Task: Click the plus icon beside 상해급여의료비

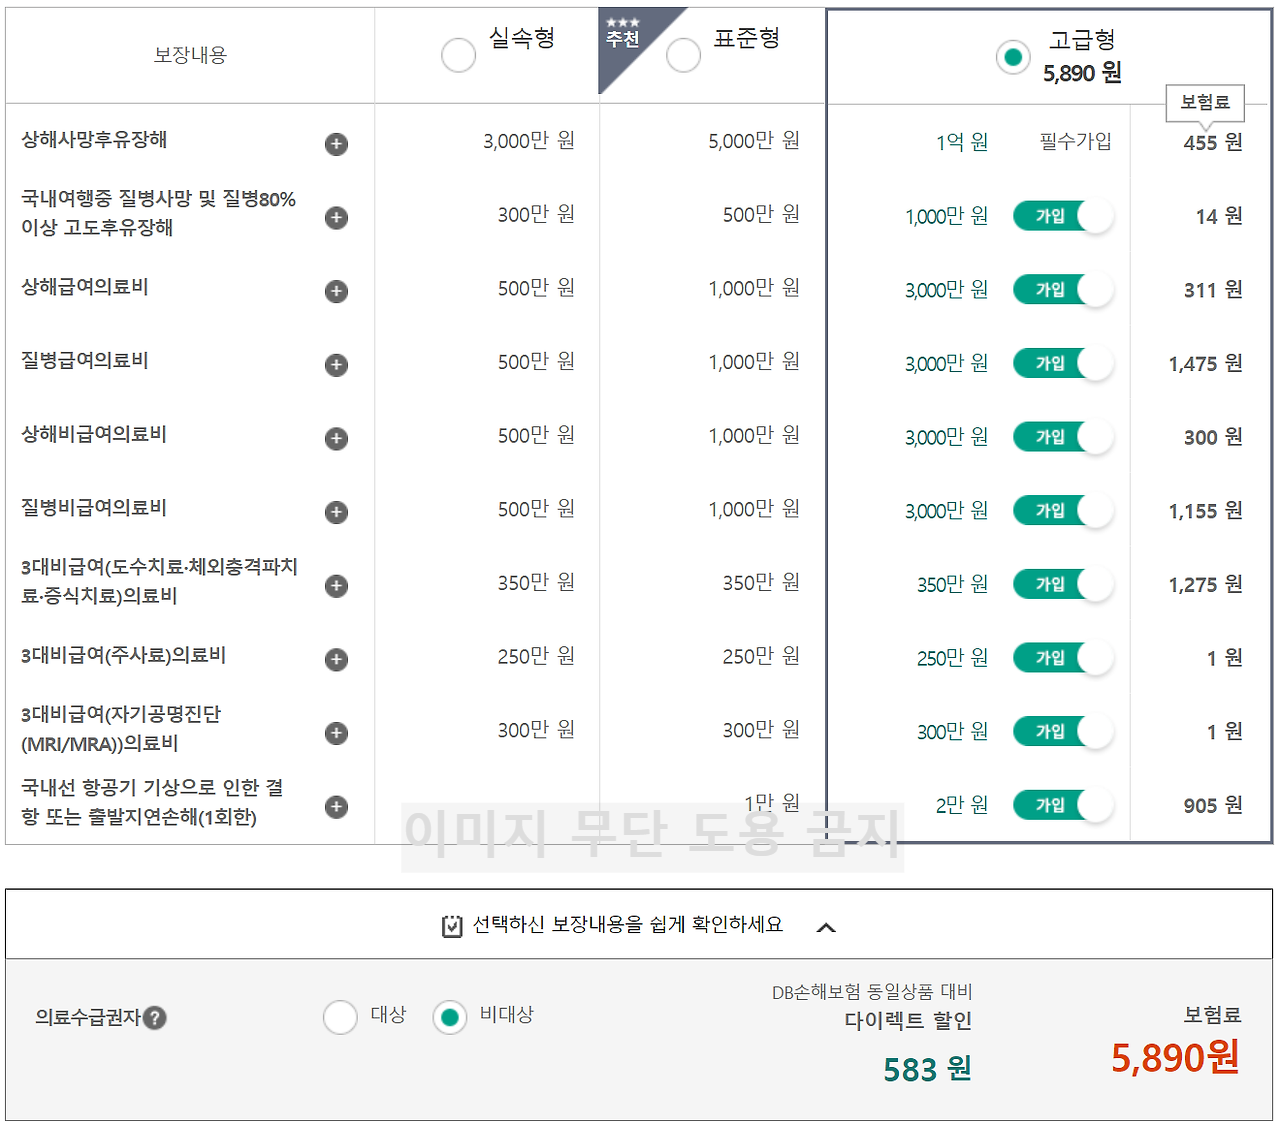Action: tap(336, 291)
